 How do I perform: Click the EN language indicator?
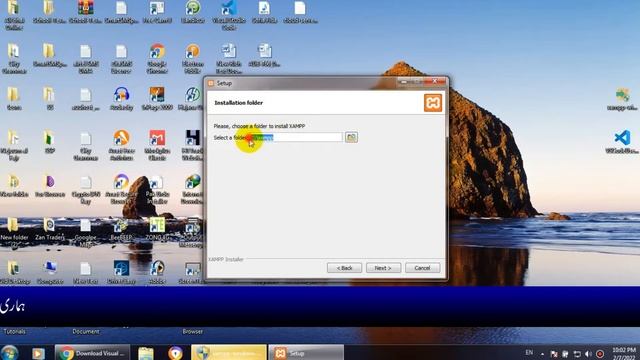coord(529,353)
